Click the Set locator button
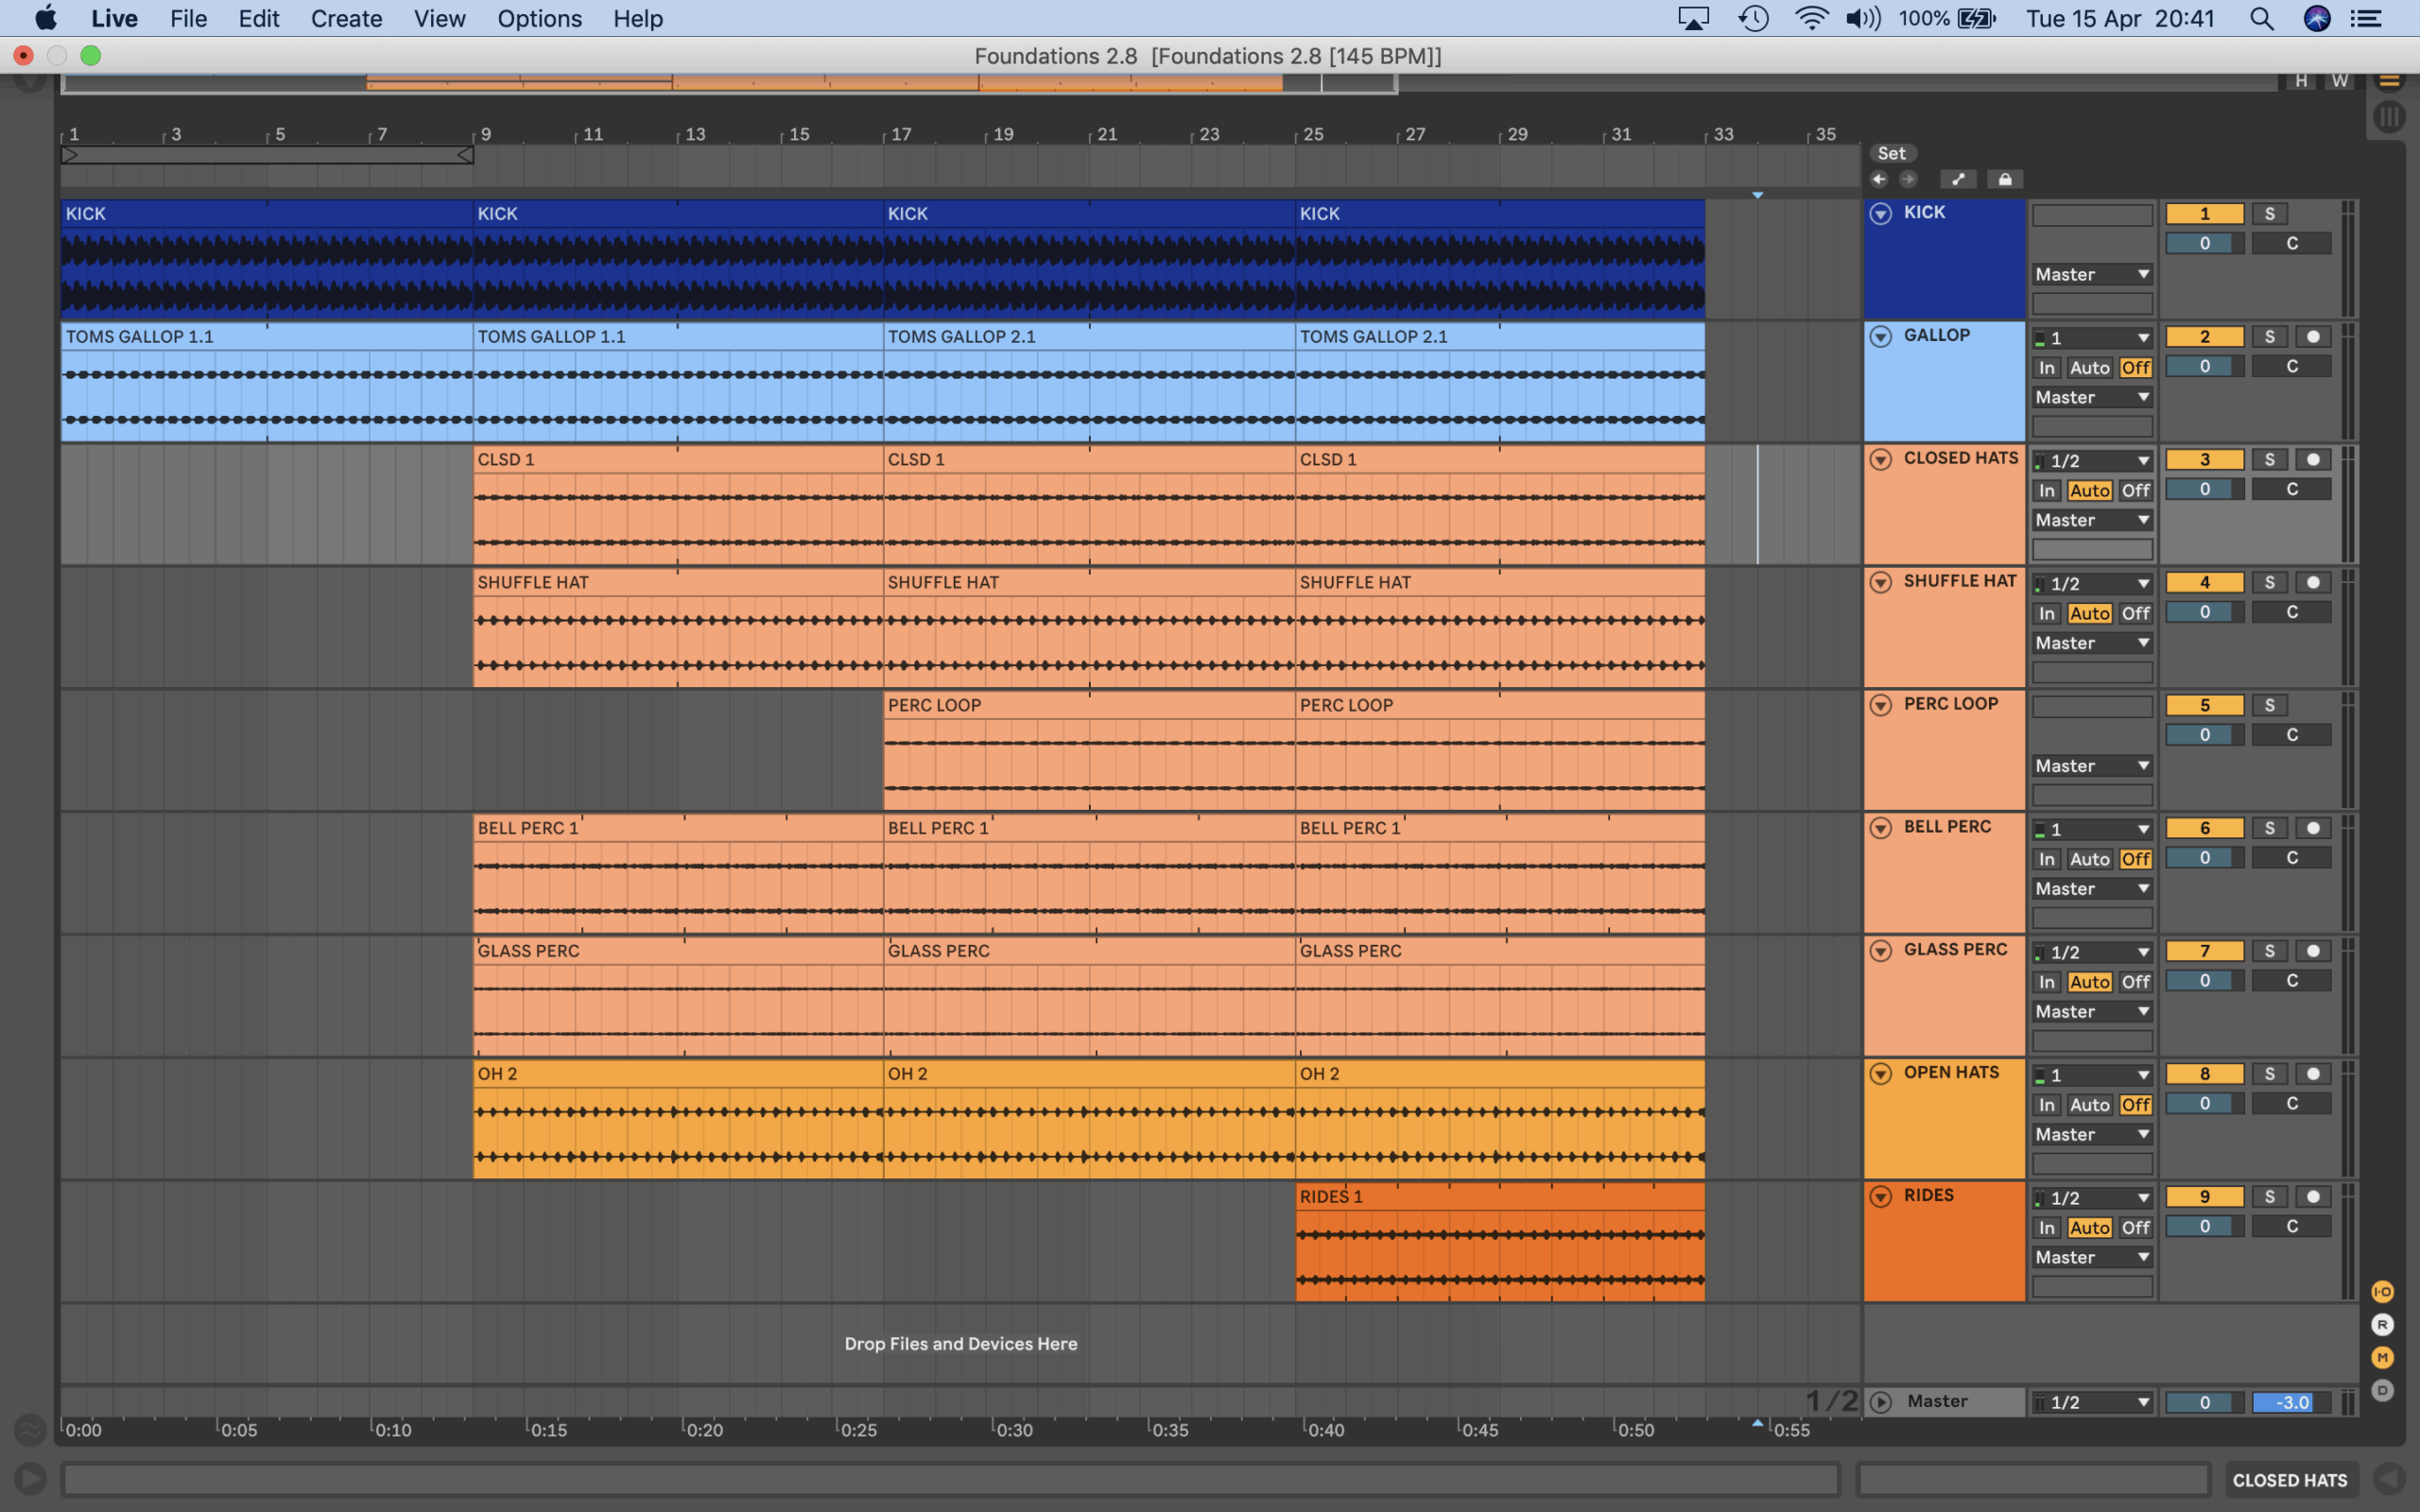Screen dimensions: 2420x1512 [x=1891, y=153]
